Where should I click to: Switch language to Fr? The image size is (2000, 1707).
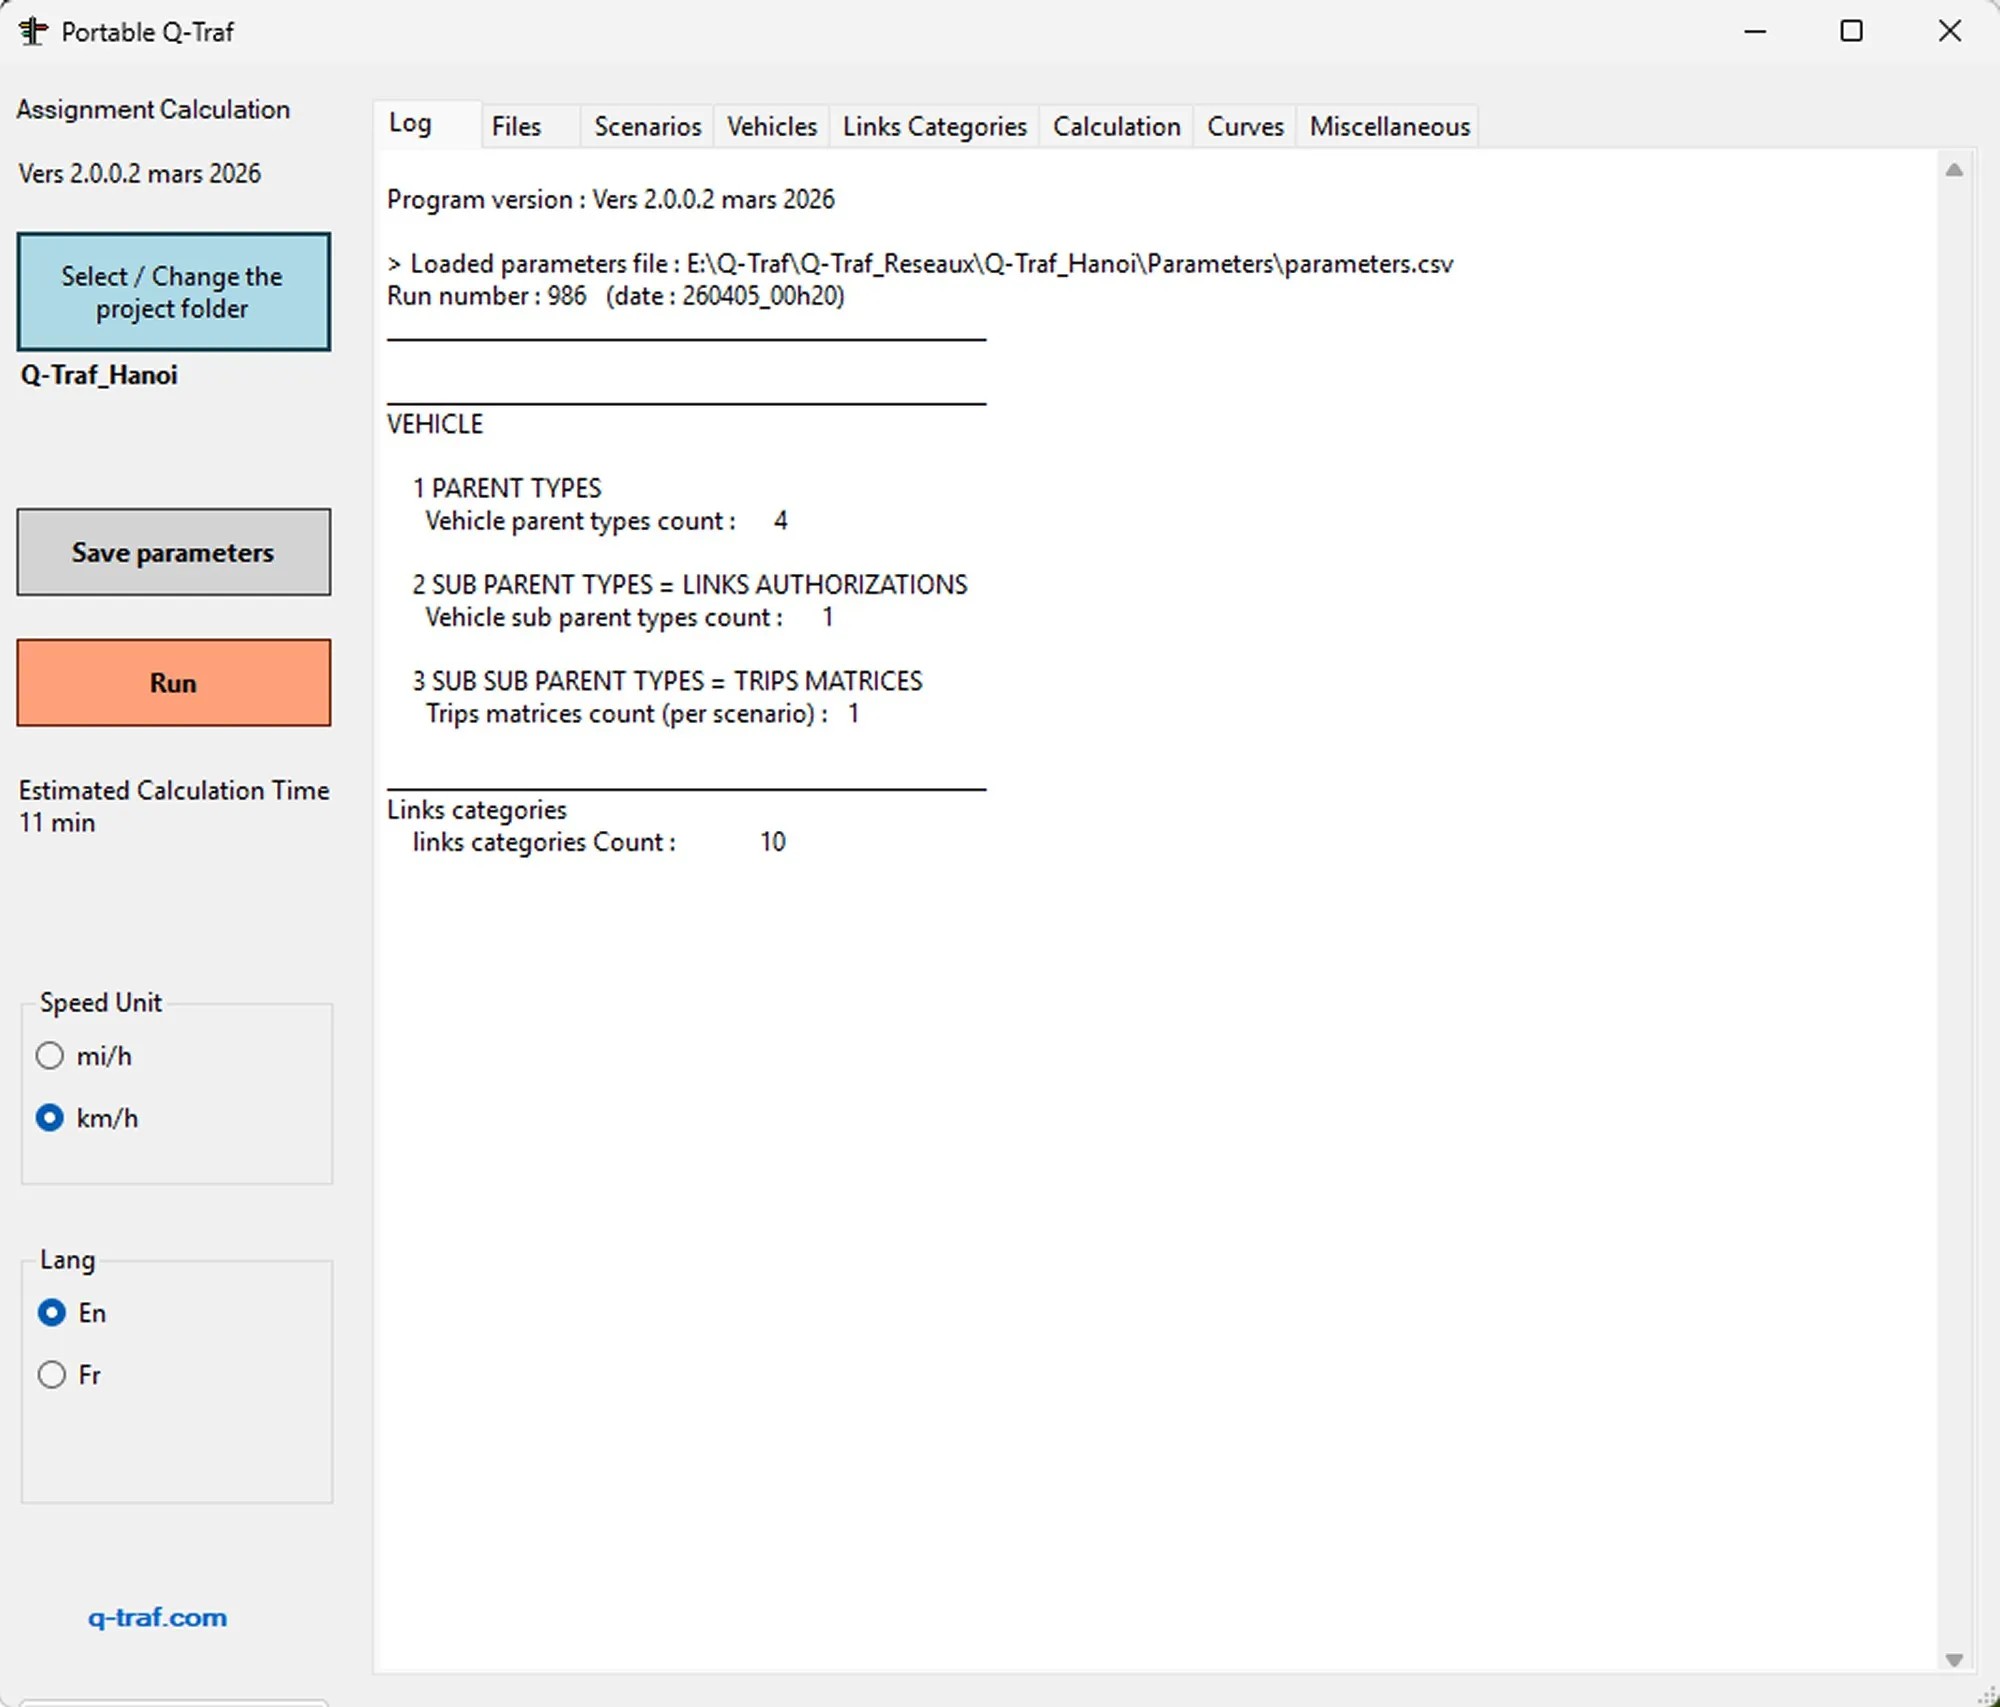pyautogui.click(x=52, y=1375)
